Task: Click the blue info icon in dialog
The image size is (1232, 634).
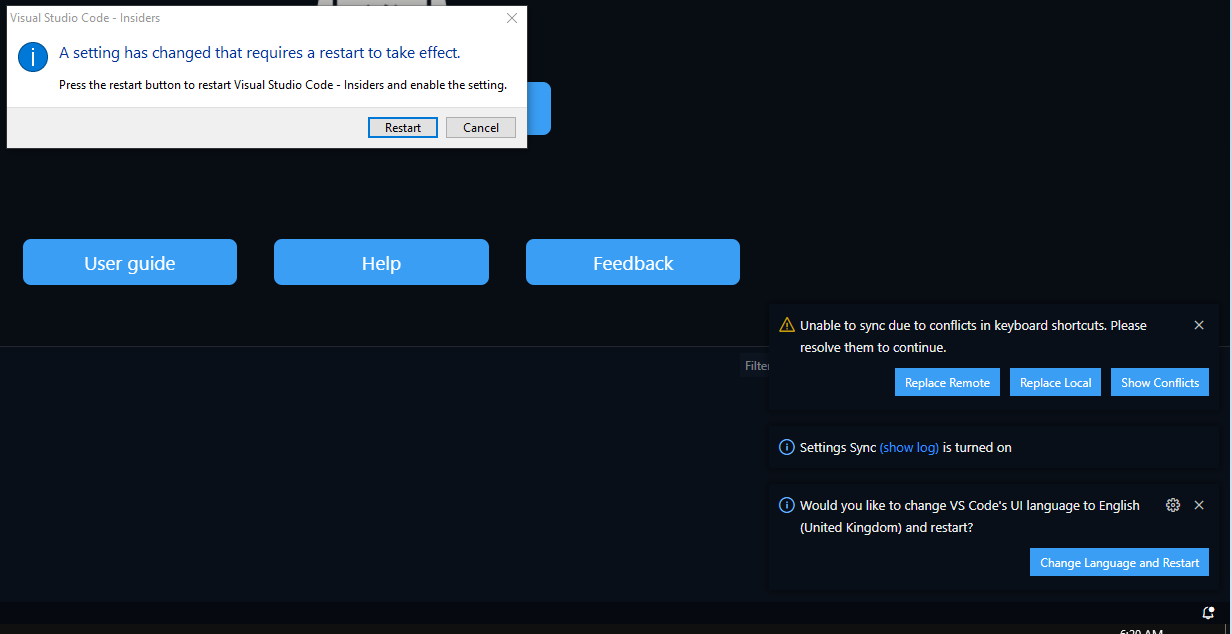Action: pos(33,57)
